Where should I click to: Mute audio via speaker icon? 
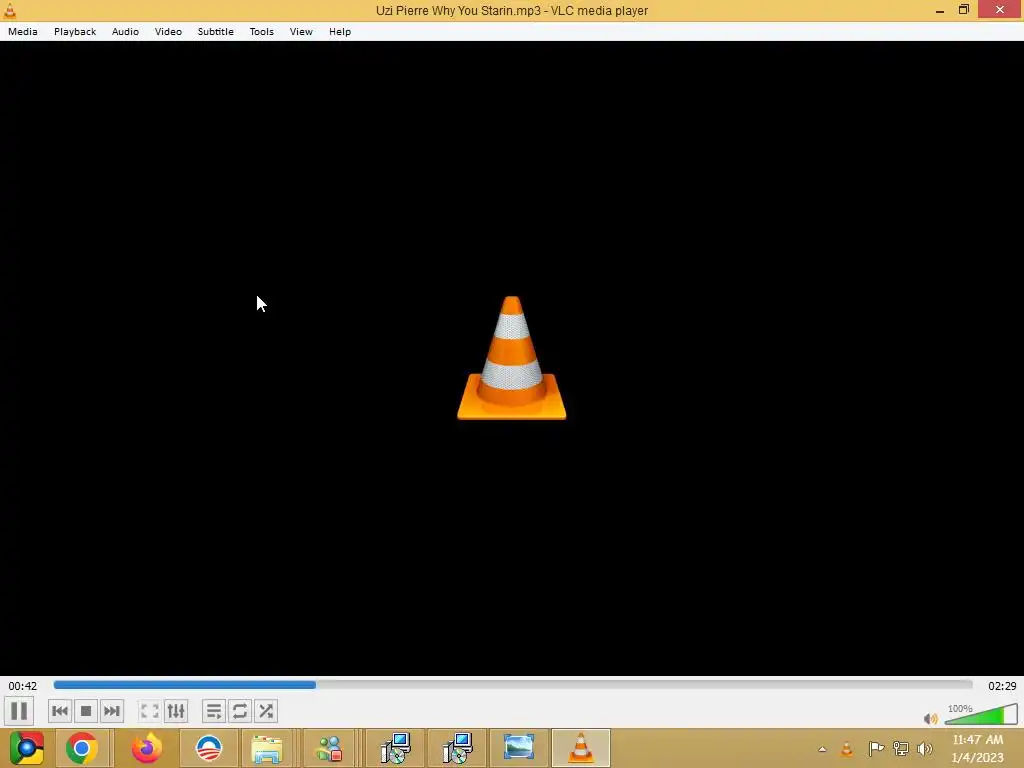pyautogui.click(x=931, y=718)
